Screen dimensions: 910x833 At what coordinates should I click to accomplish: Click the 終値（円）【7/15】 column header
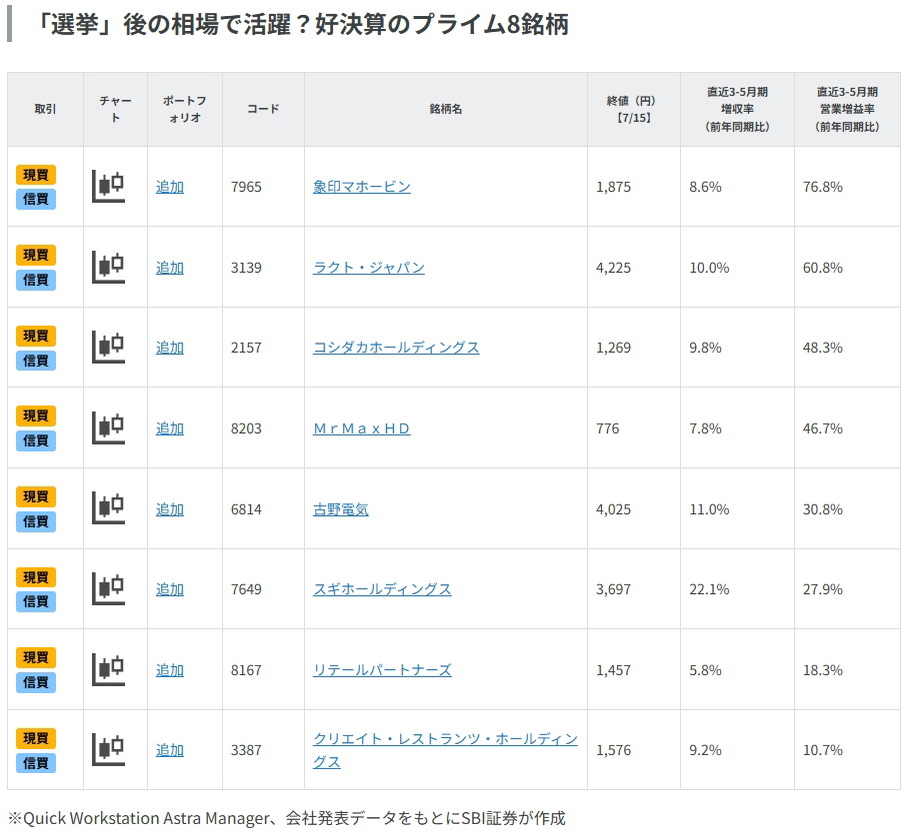[x=634, y=109]
